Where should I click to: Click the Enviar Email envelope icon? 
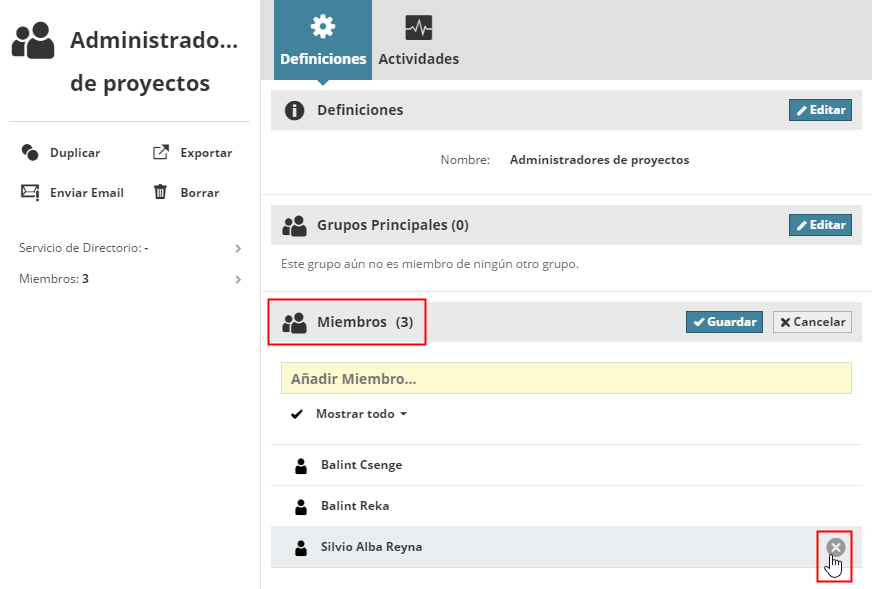coord(30,192)
